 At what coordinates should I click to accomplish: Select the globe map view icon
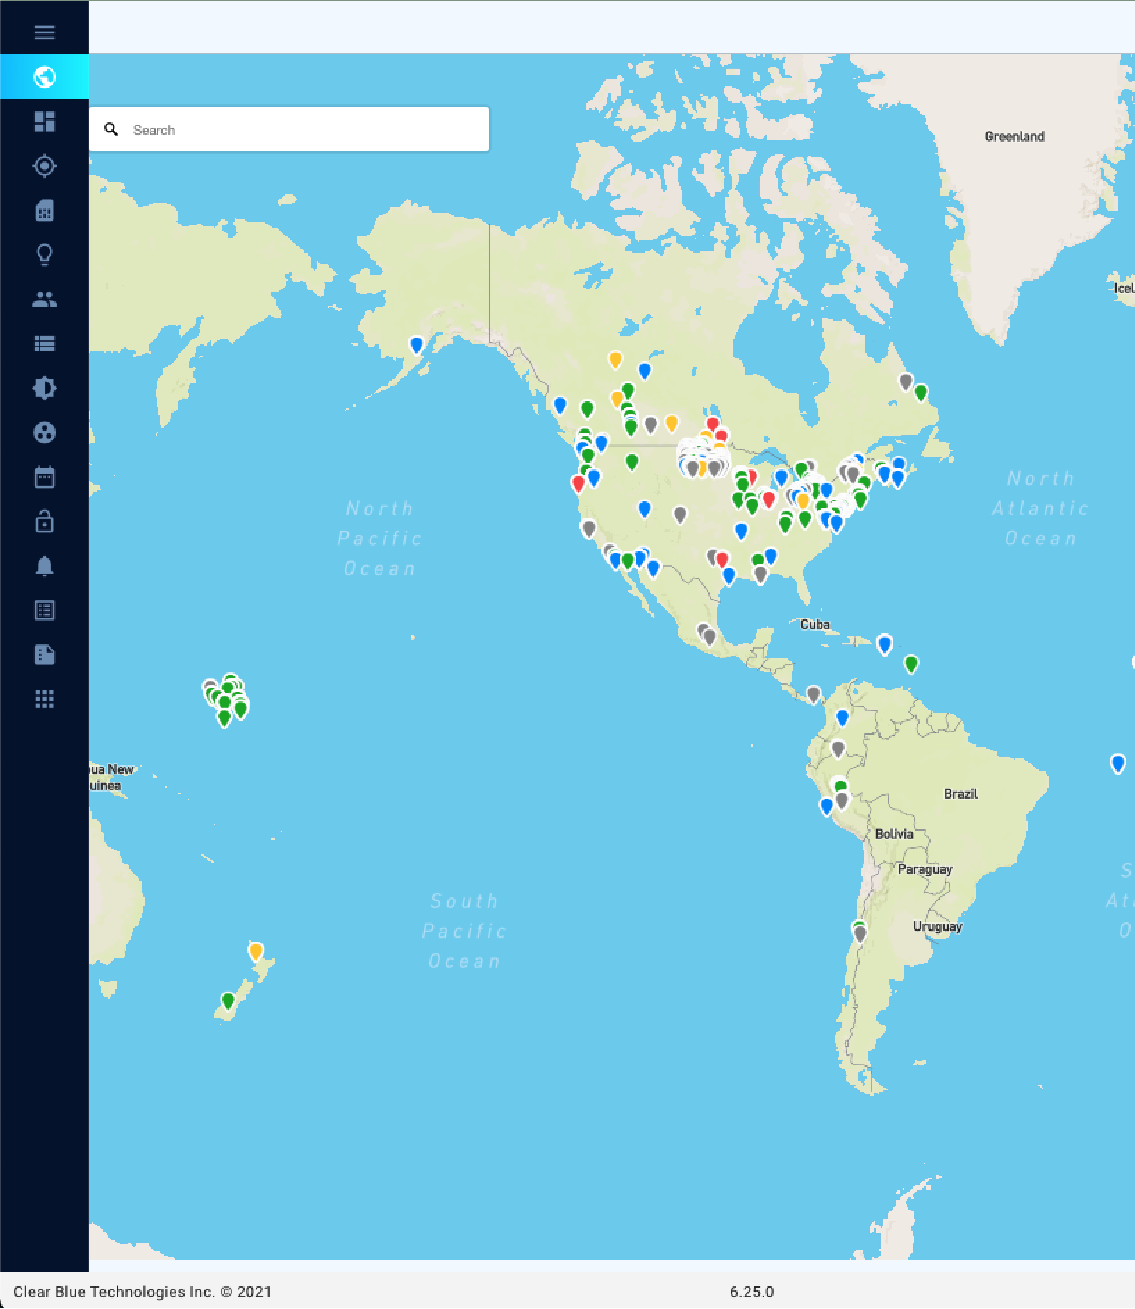44,77
